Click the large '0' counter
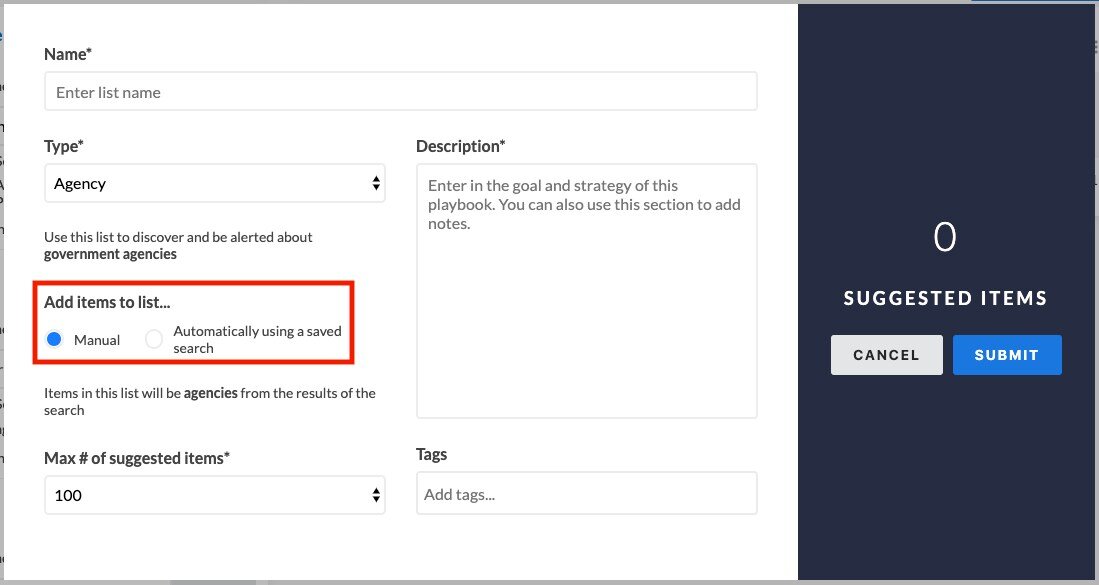1099x585 pixels. point(945,237)
